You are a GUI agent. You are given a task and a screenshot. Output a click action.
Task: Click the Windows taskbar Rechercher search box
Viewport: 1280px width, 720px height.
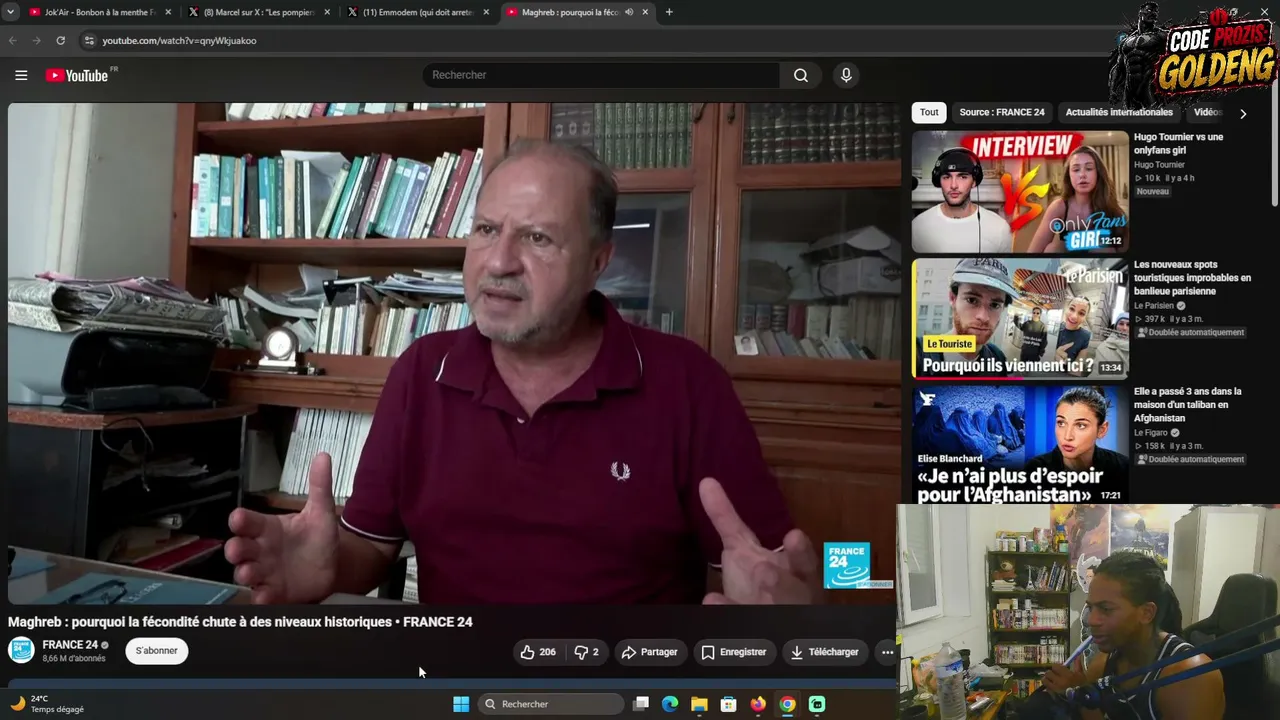pyautogui.click(x=551, y=704)
